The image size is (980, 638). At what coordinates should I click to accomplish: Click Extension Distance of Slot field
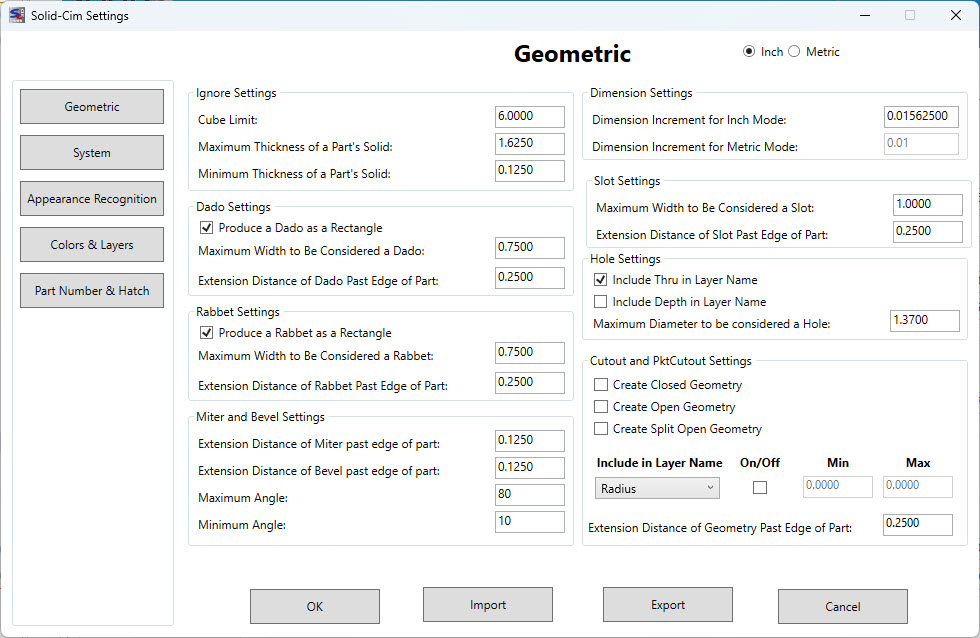pos(928,232)
